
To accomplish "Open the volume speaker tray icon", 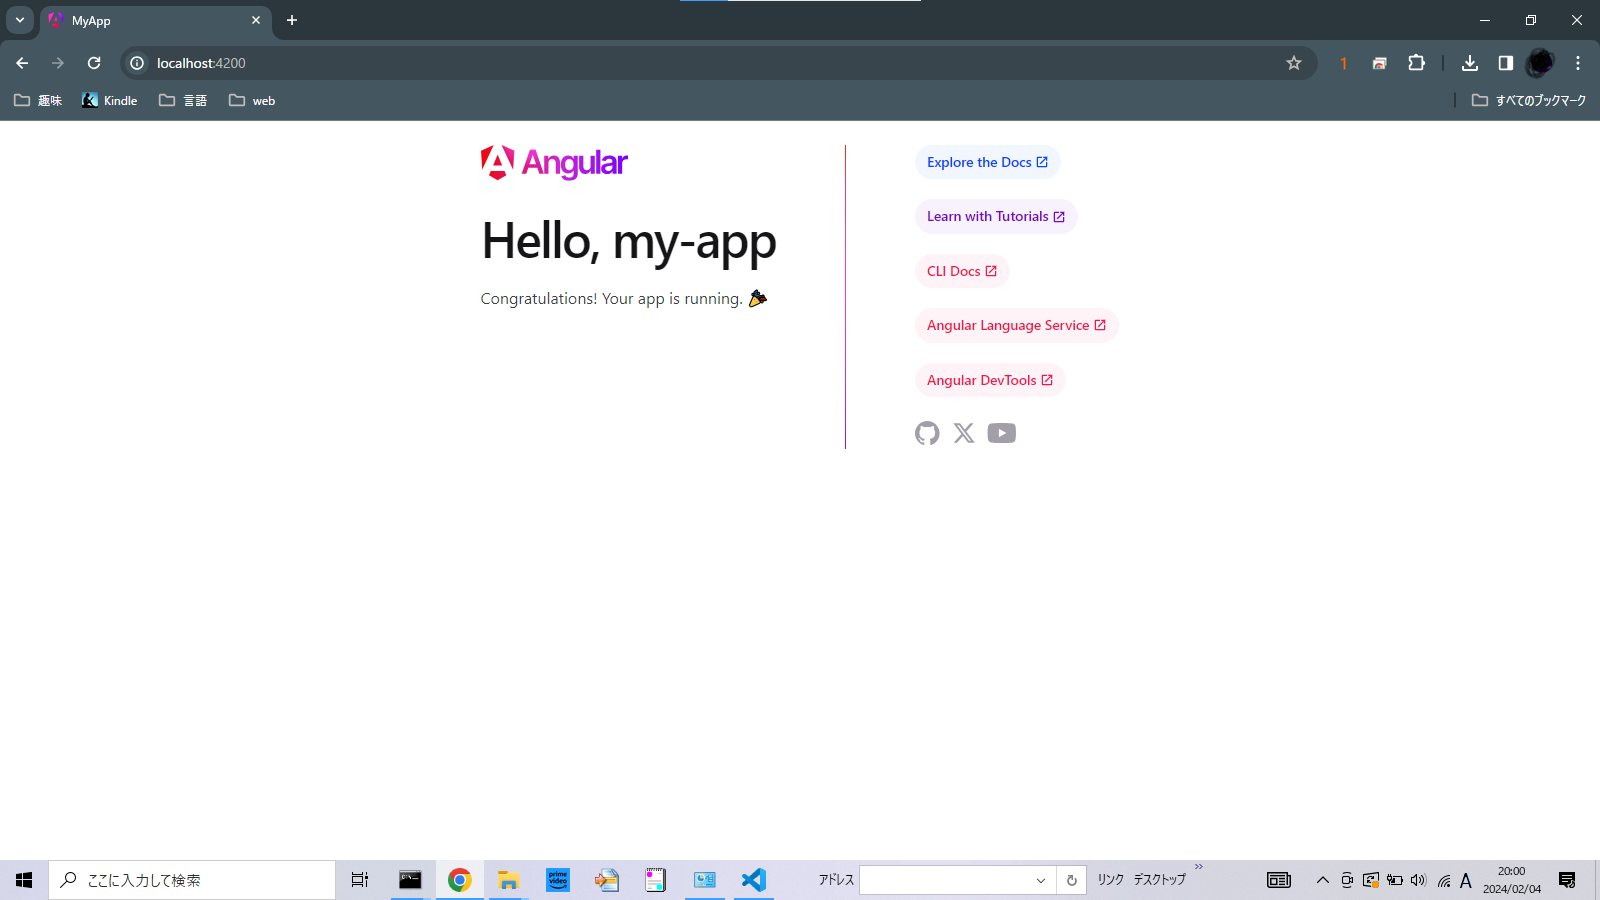I will 1418,880.
